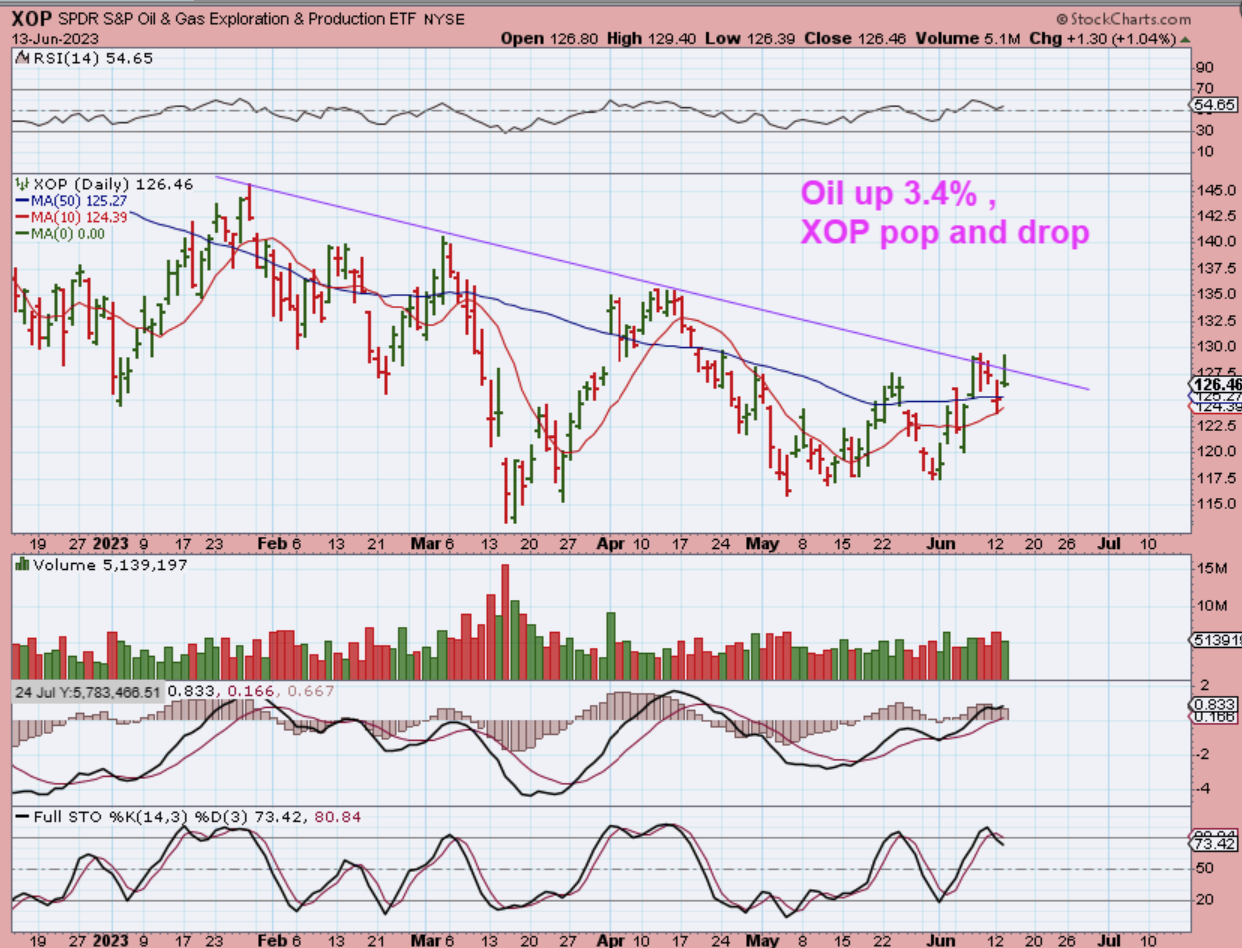The width and height of the screenshot is (1242, 948).
Task: Click the 73.42 tag on stochastic right axis
Action: (1213, 845)
